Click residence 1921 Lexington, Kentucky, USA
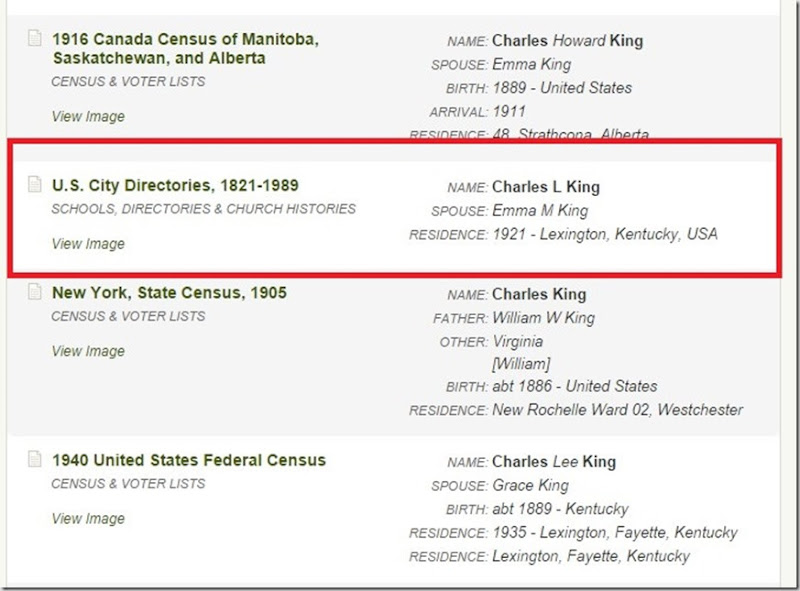800x591 pixels. point(605,235)
